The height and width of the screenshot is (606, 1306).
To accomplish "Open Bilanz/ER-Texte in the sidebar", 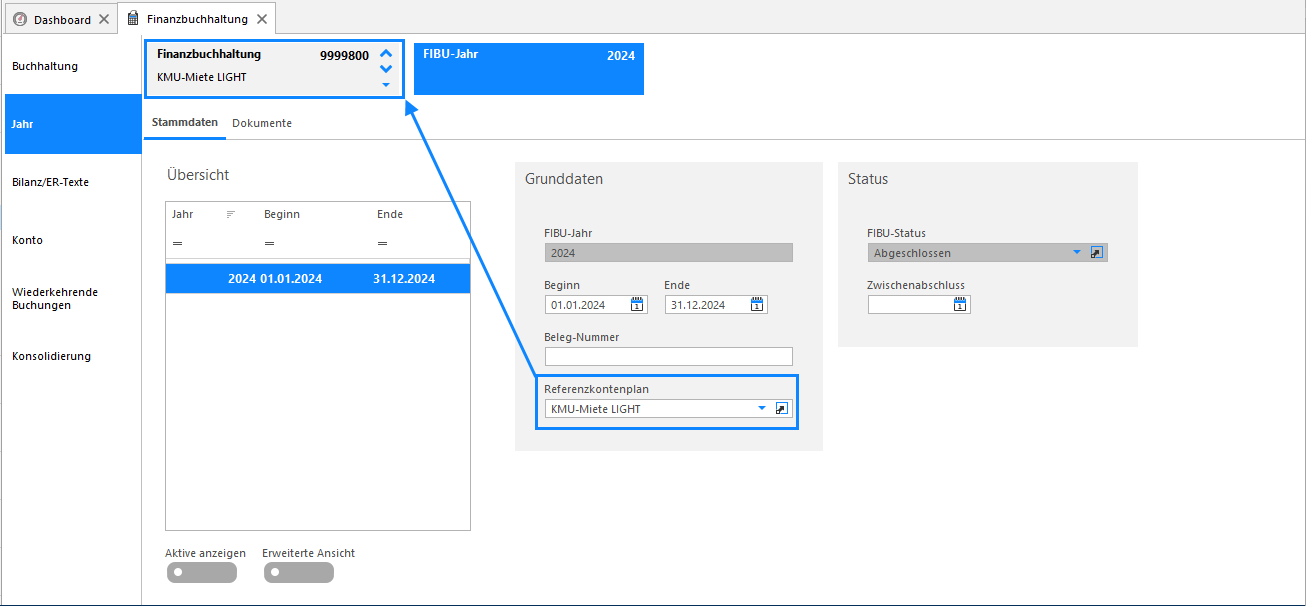I will [x=73, y=182].
